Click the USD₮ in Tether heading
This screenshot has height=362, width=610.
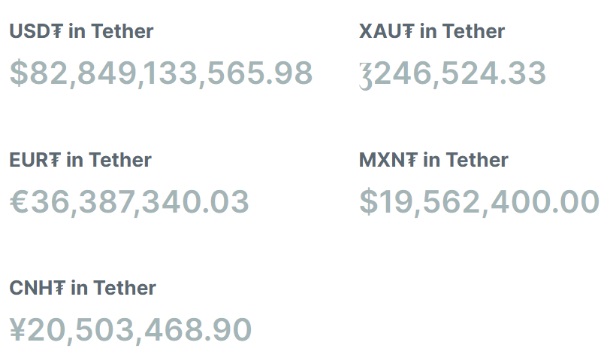(x=81, y=31)
